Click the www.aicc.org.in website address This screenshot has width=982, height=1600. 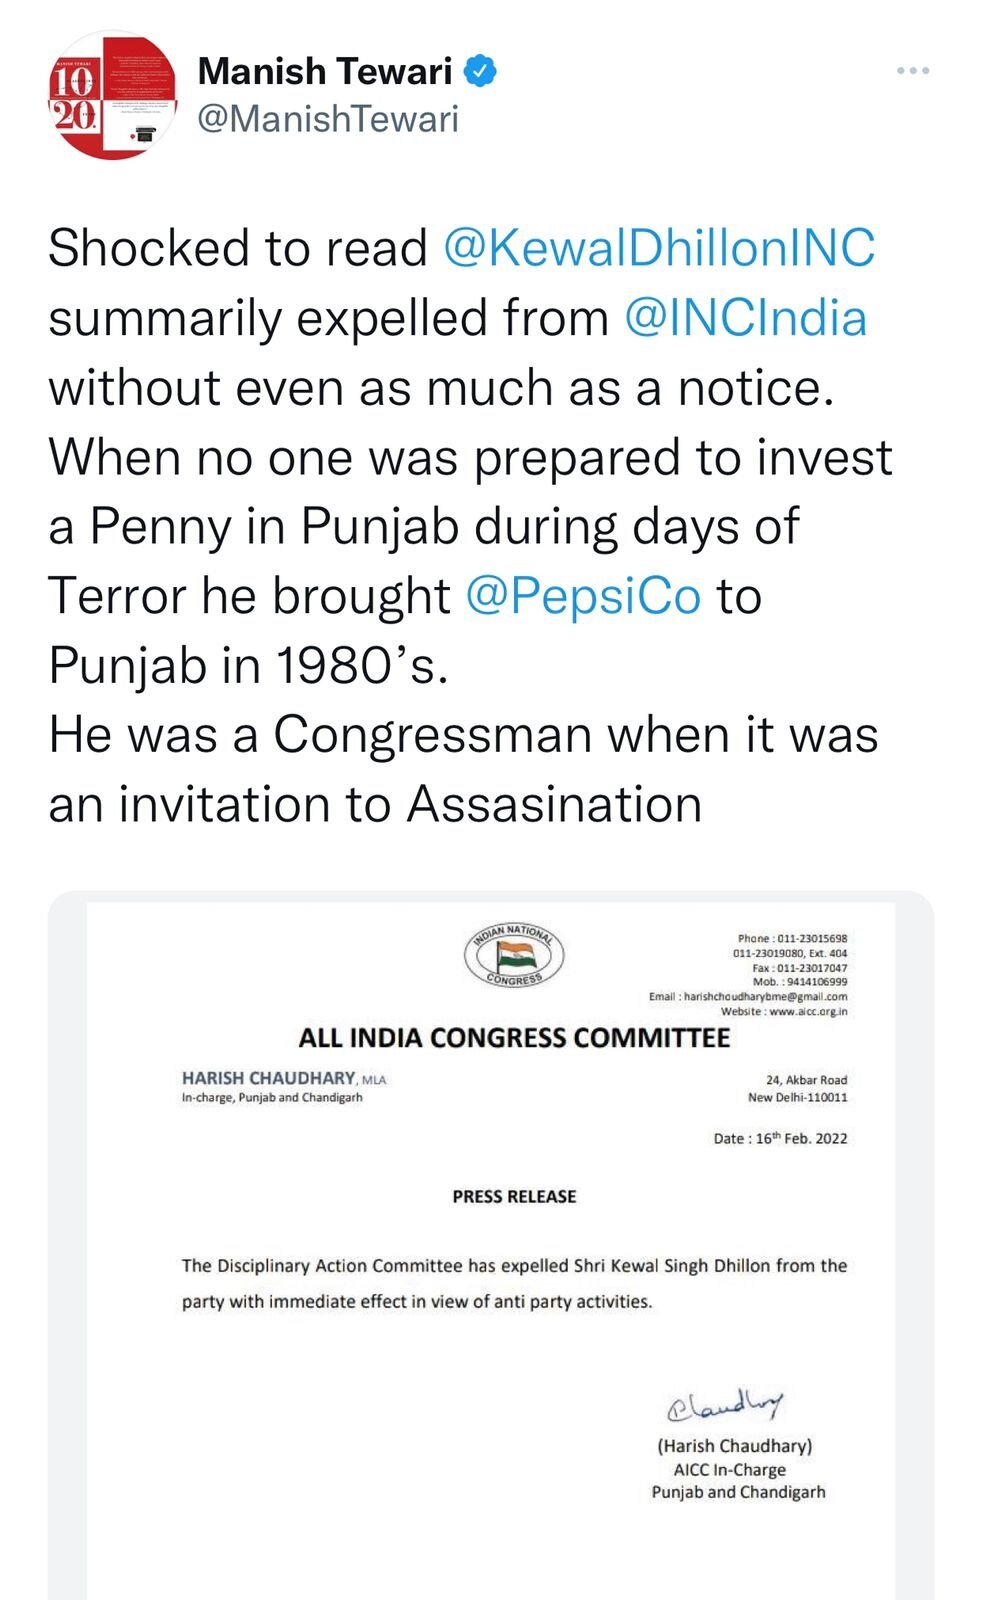tap(807, 1011)
